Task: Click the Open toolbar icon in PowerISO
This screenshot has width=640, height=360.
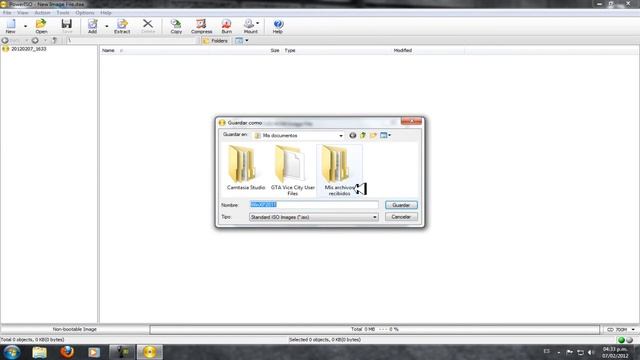Action: click(x=41, y=26)
